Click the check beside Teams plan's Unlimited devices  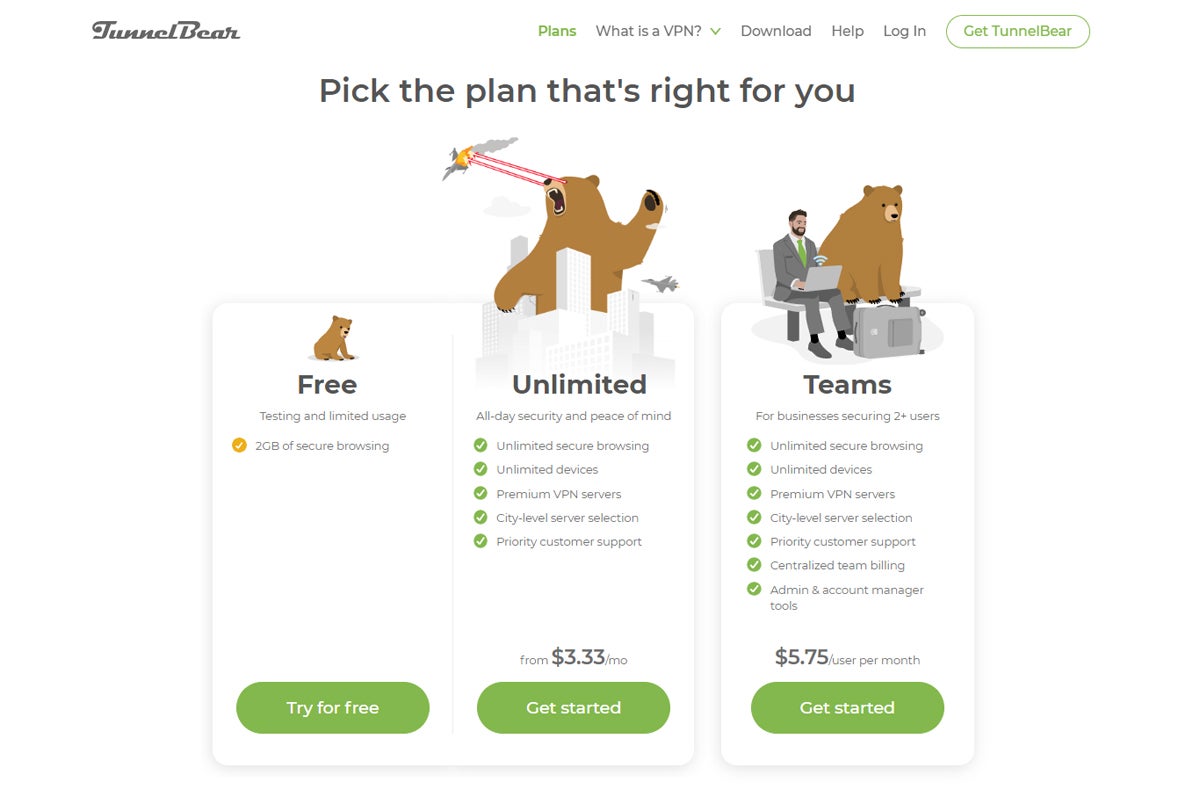click(x=754, y=470)
